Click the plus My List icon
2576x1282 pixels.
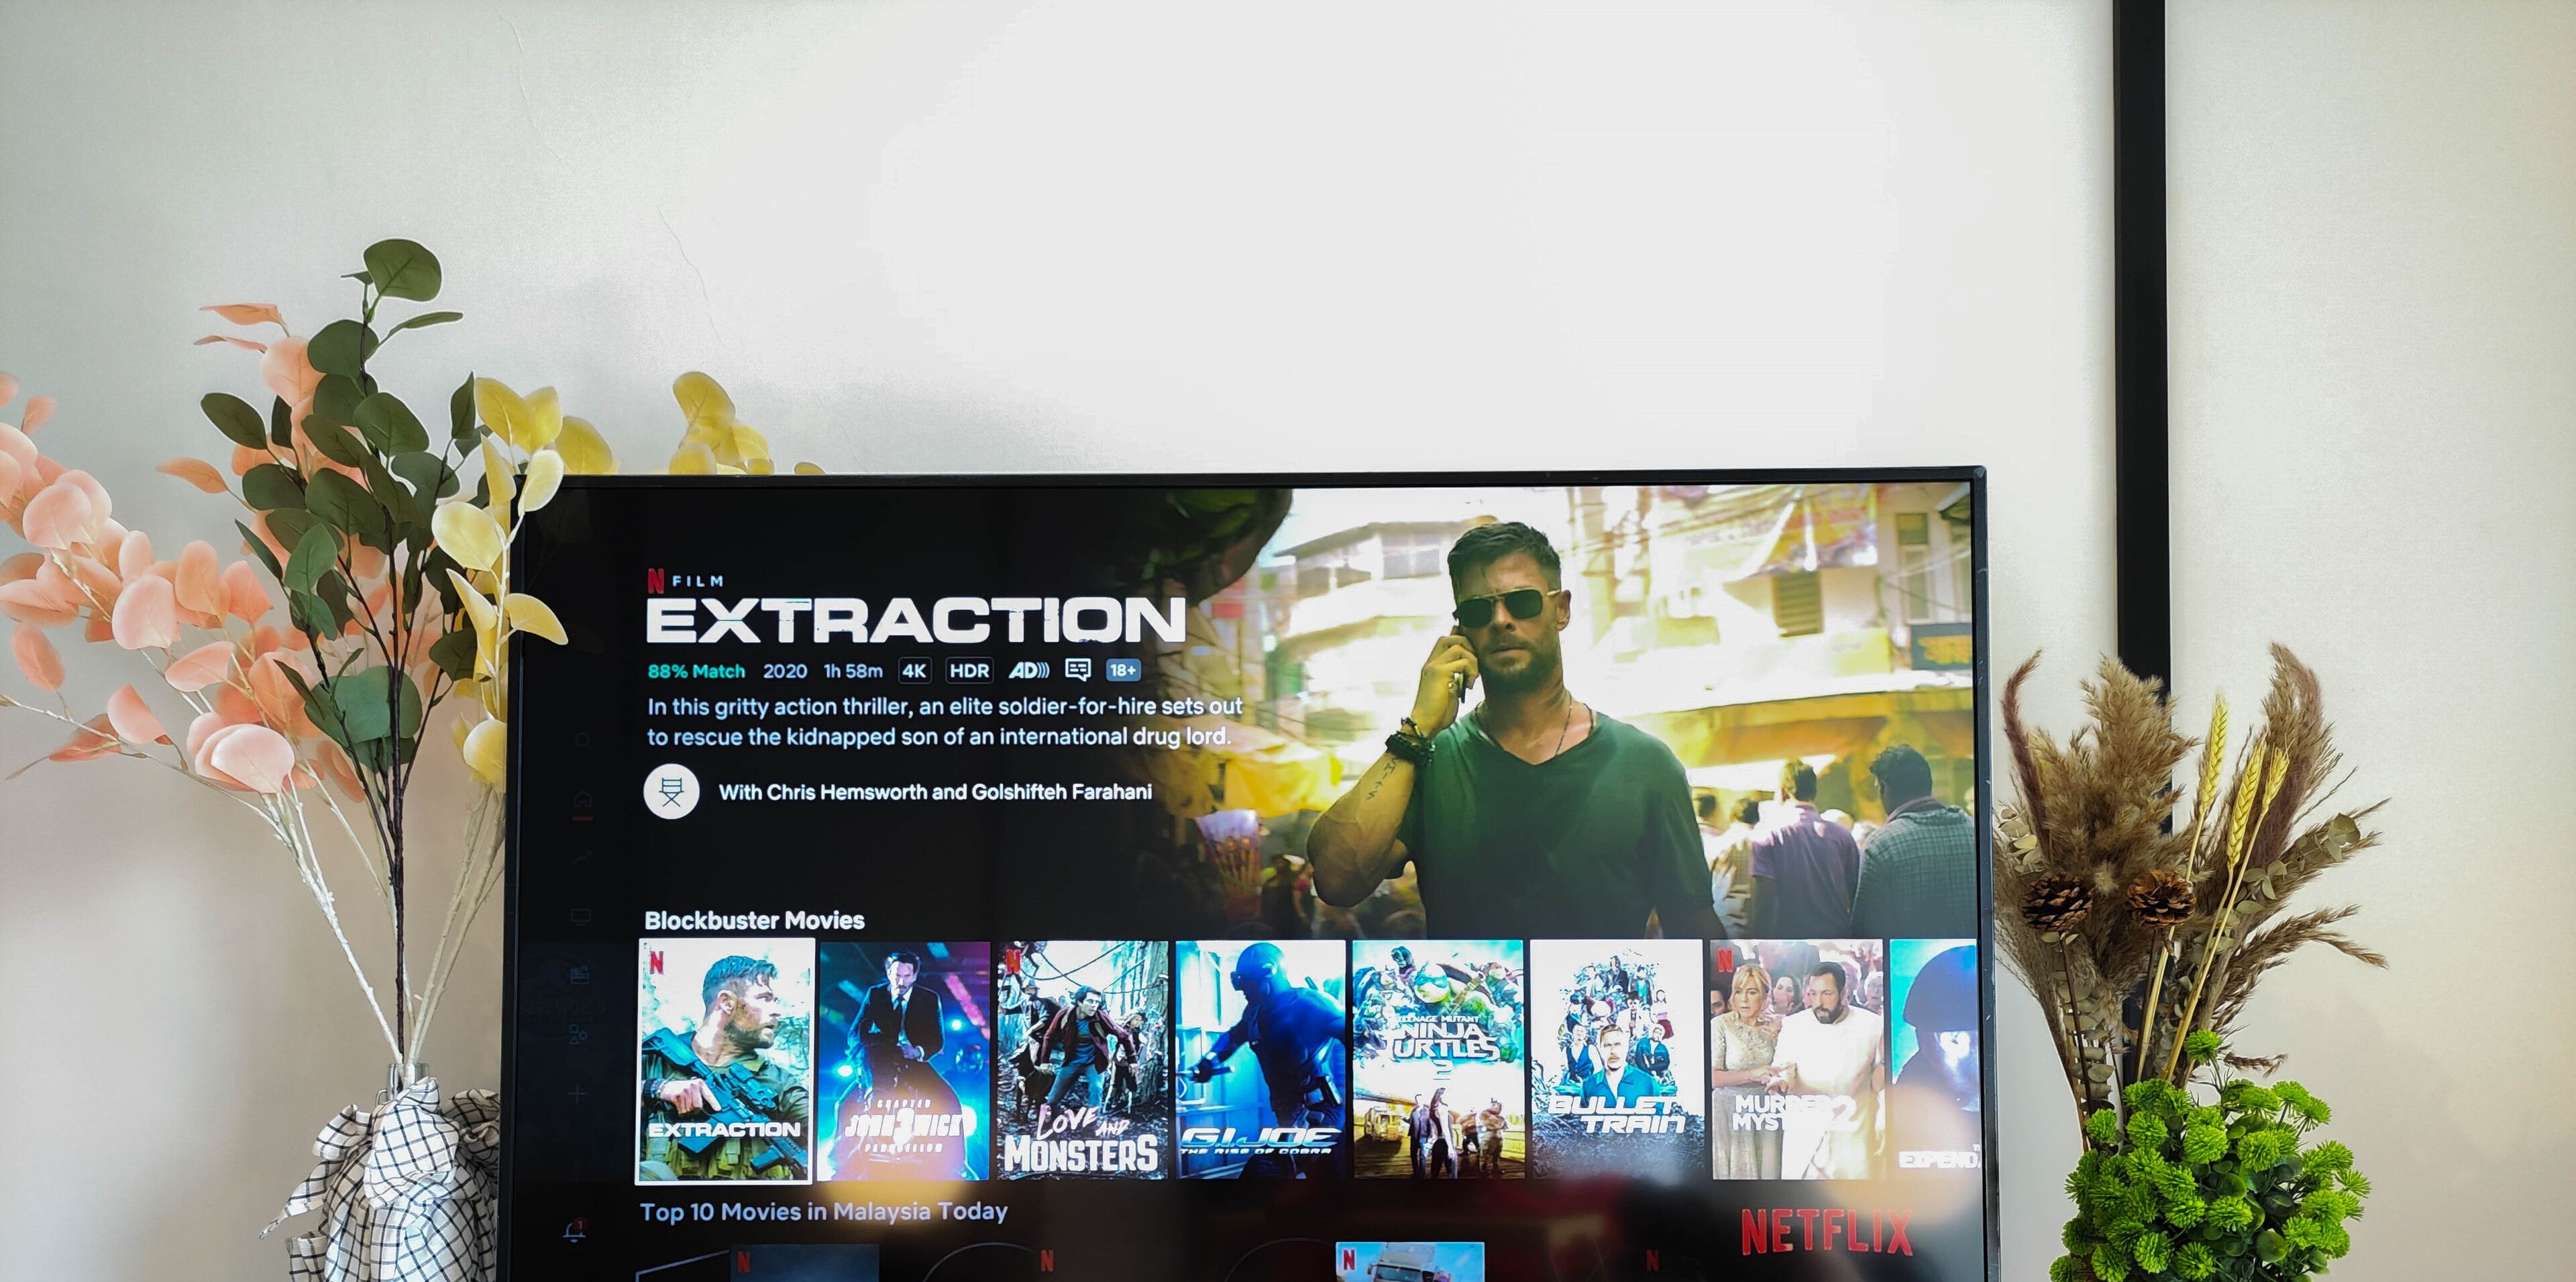(x=578, y=1095)
